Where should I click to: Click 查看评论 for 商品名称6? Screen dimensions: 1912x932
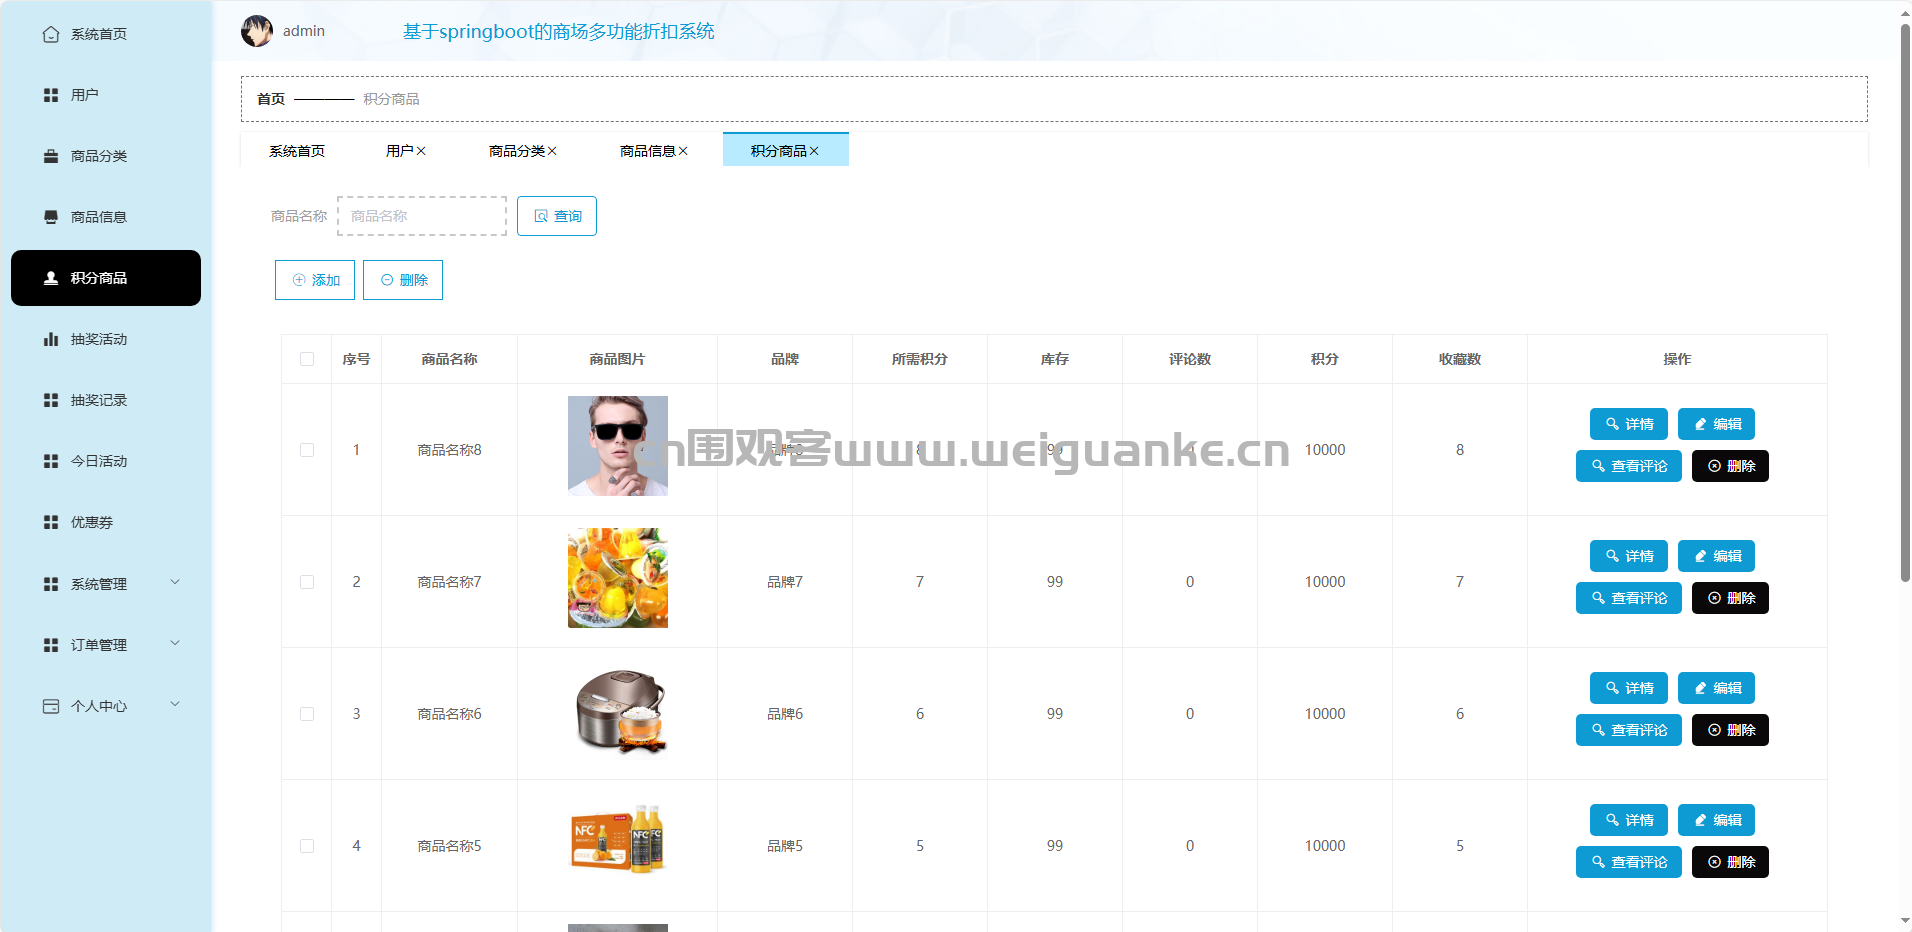click(1628, 730)
